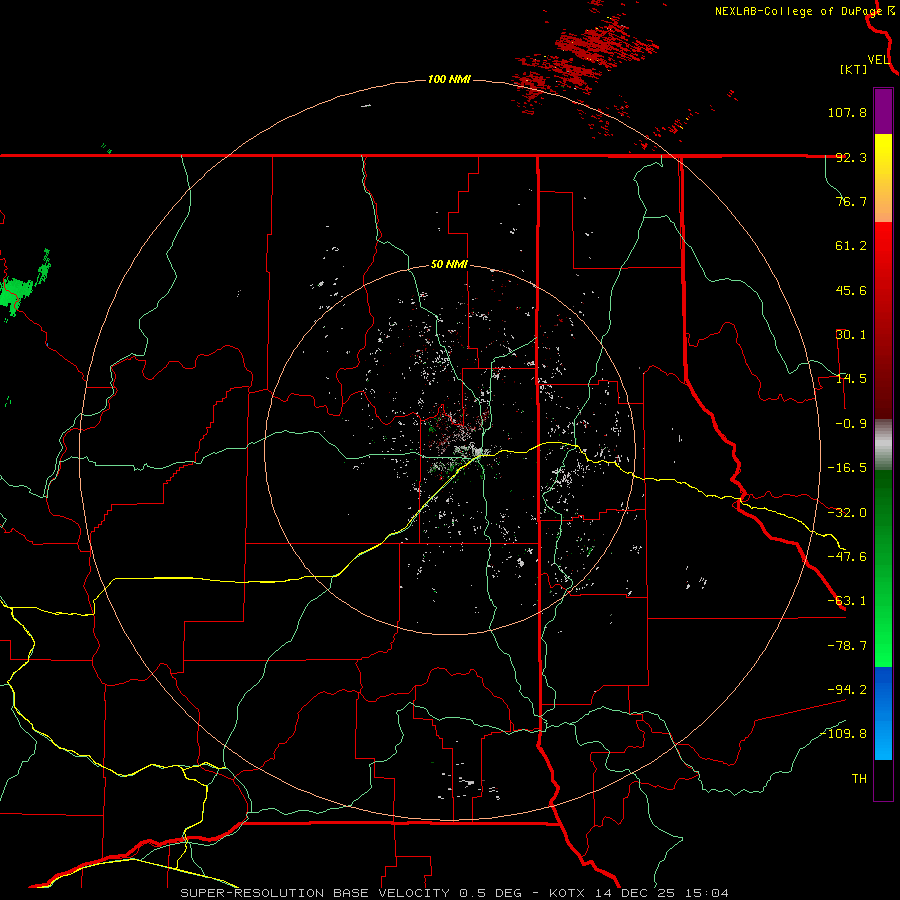Click the 100 NMI range ring label

[x=449, y=79]
